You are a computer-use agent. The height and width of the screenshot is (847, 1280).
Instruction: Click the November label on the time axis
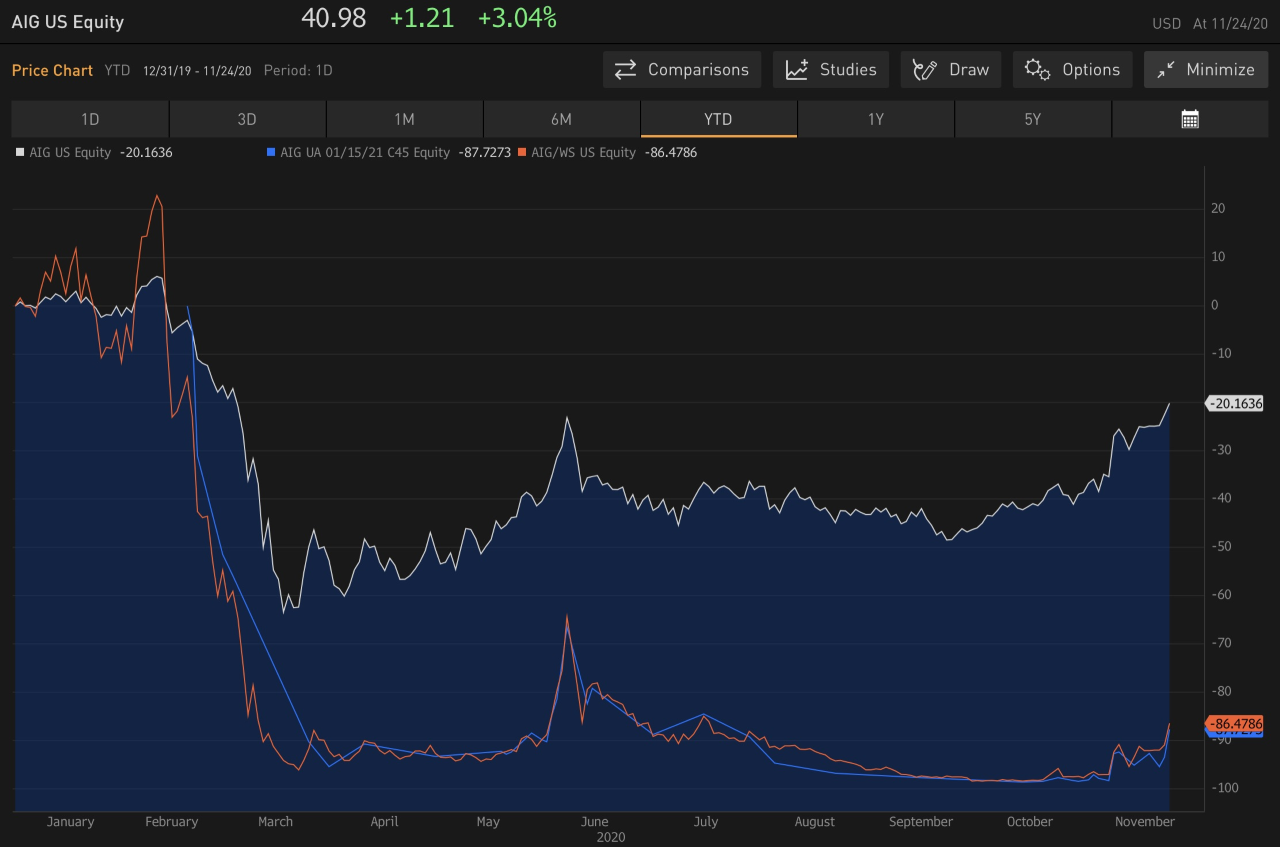(x=1145, y=822)
